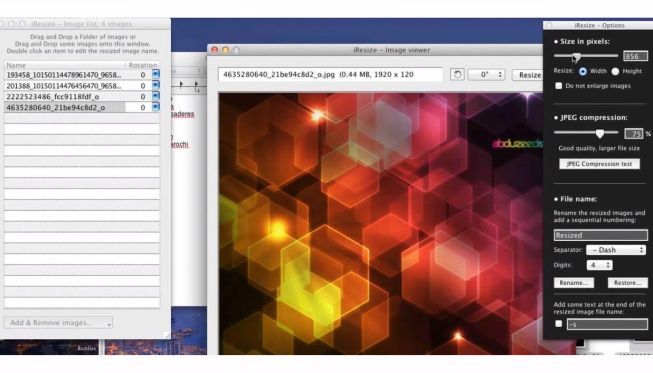Enable Do not enlarge images checkbox
Viewport: 653px width, 373px height.
558,86
